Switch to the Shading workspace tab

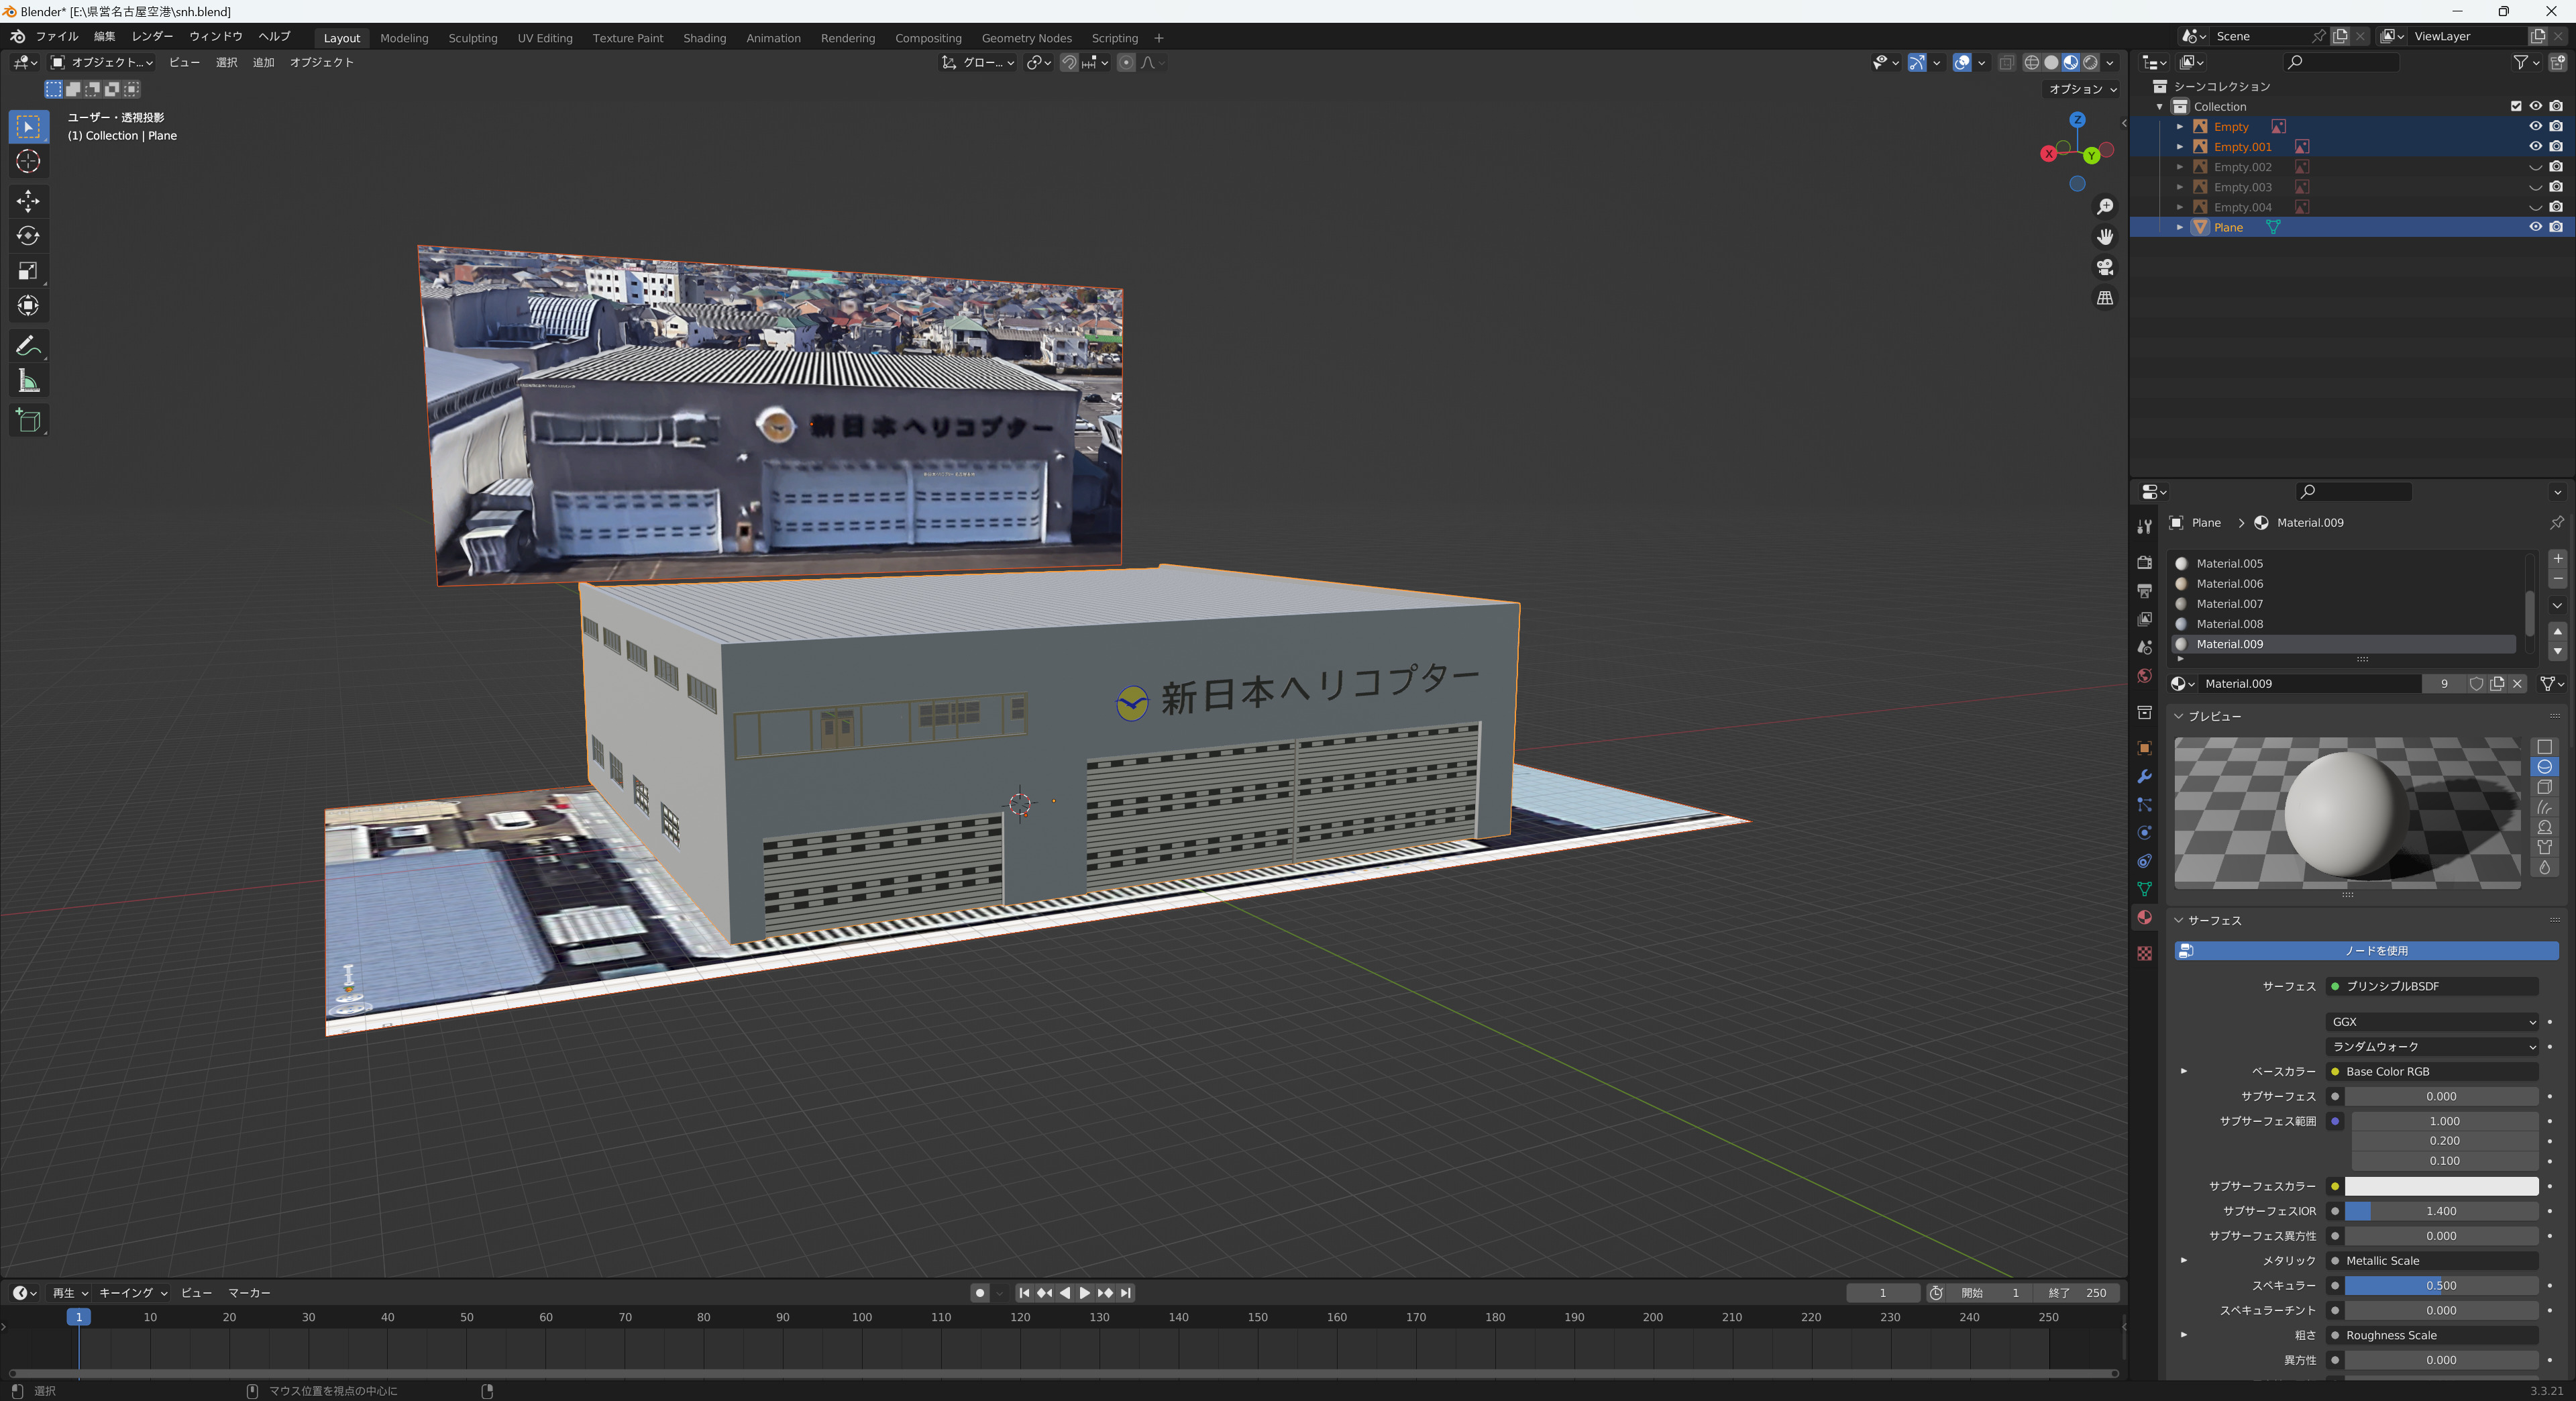tap(704, 38)
